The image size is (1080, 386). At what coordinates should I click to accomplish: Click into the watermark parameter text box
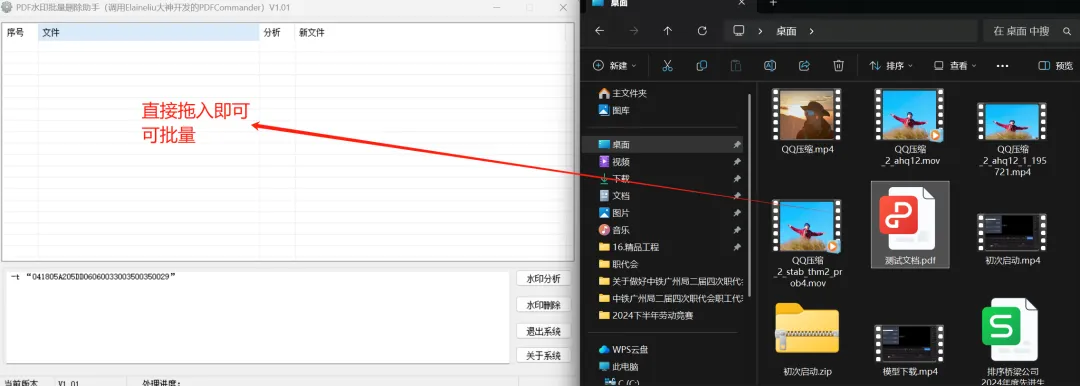point(257,317)
